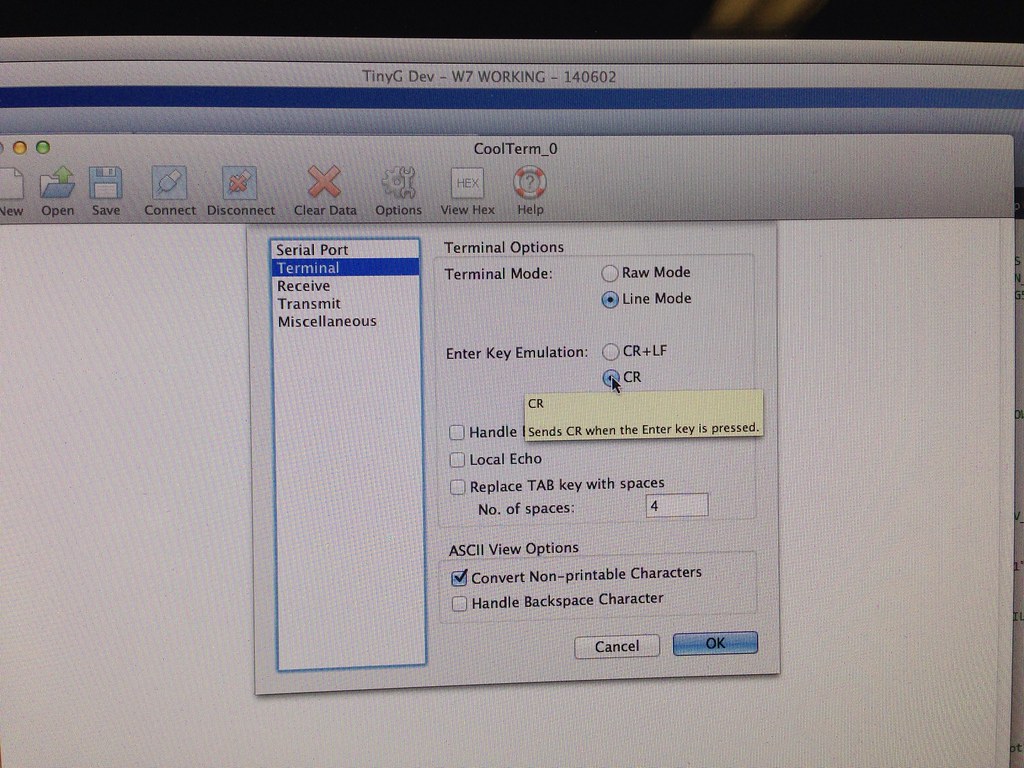
Task: Click the CoolTerm_0 window title
Action: pos(515,149)
